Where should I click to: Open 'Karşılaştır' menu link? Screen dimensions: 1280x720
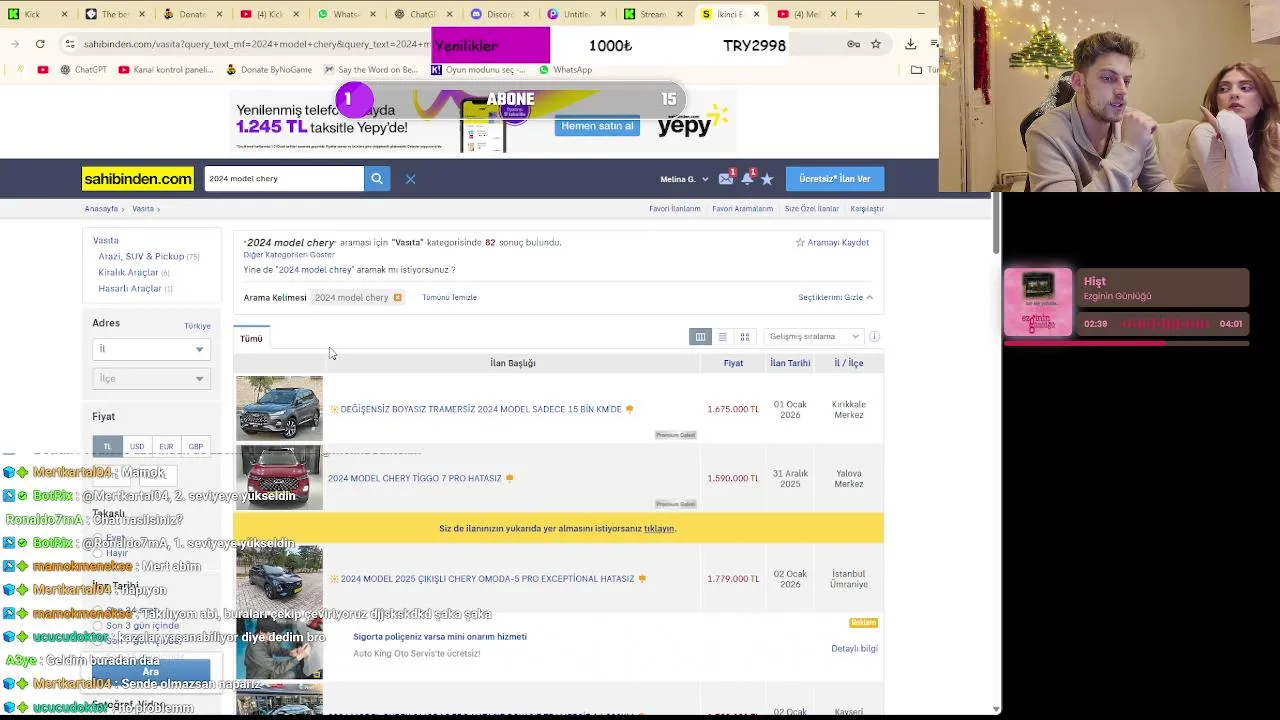click(x=867, y=209)
